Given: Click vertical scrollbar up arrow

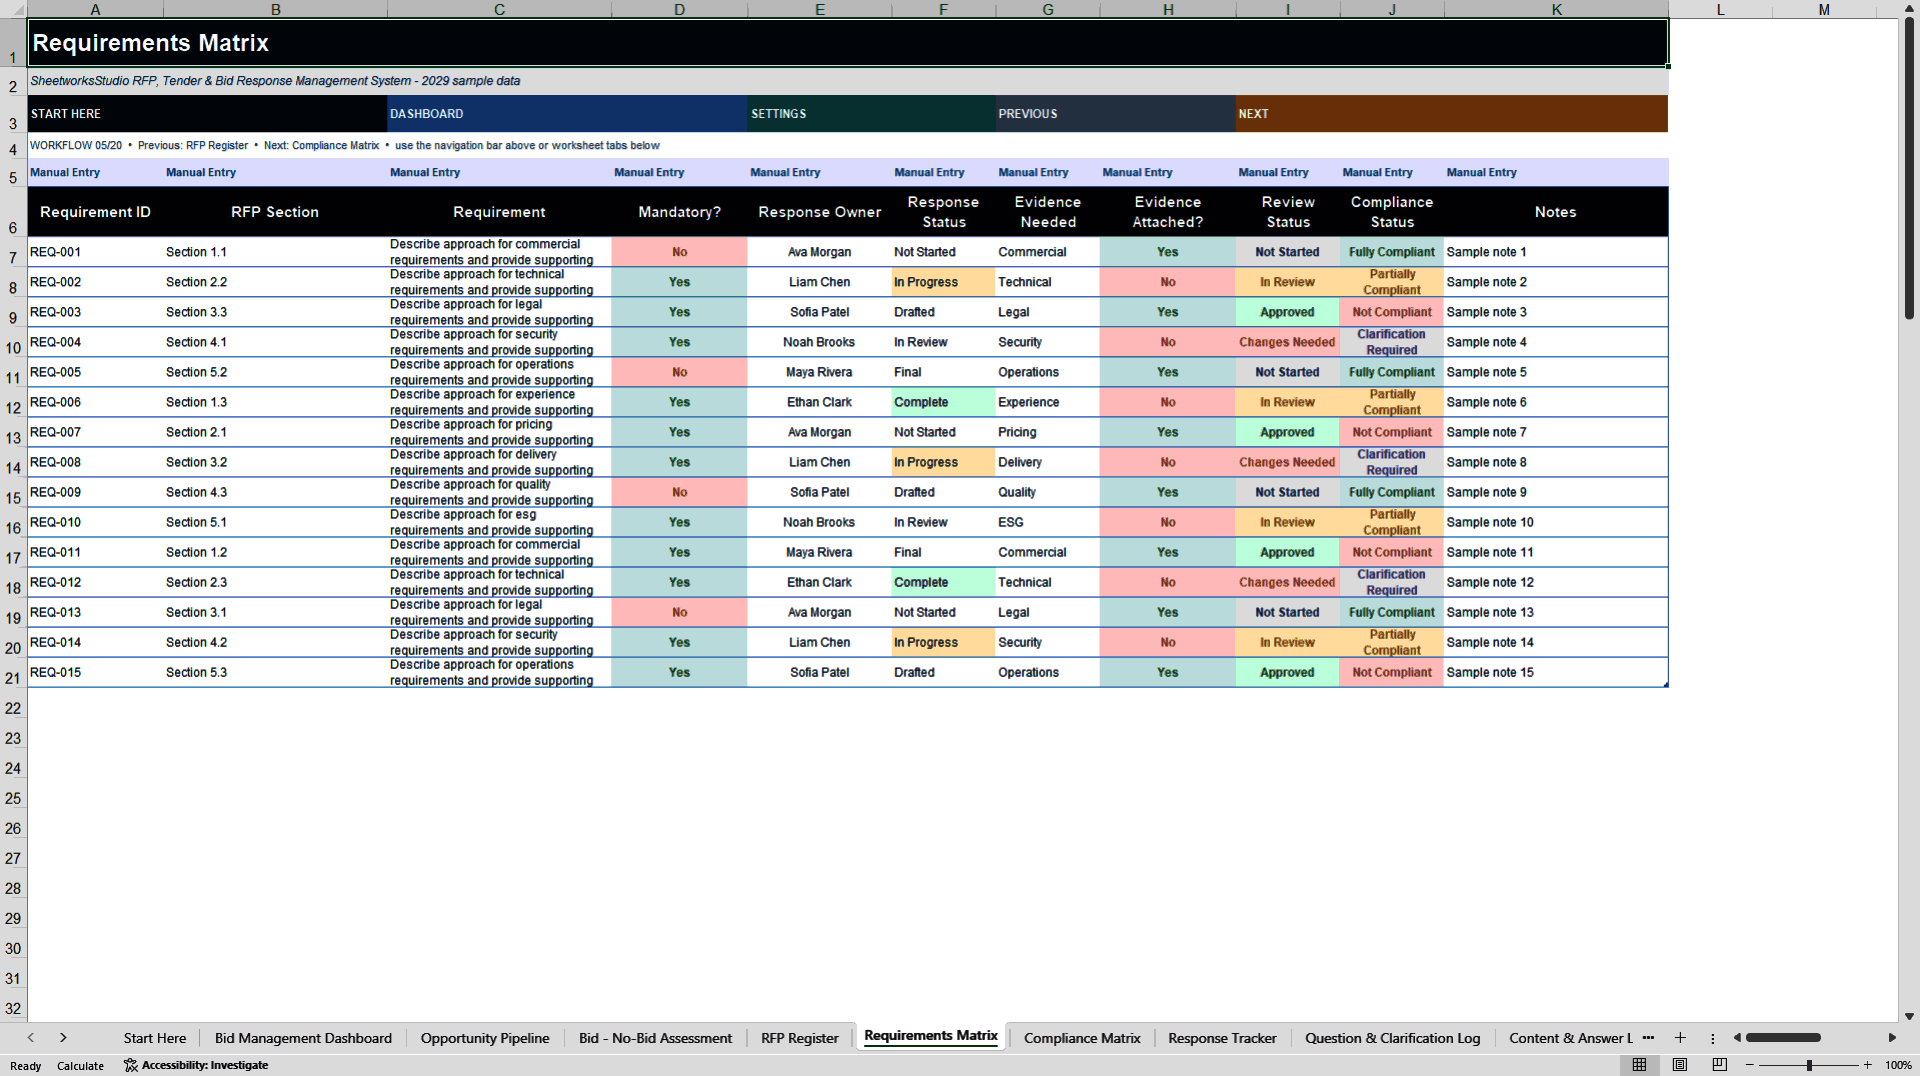Looking at the screenshot, I should tap(1909, 9).
